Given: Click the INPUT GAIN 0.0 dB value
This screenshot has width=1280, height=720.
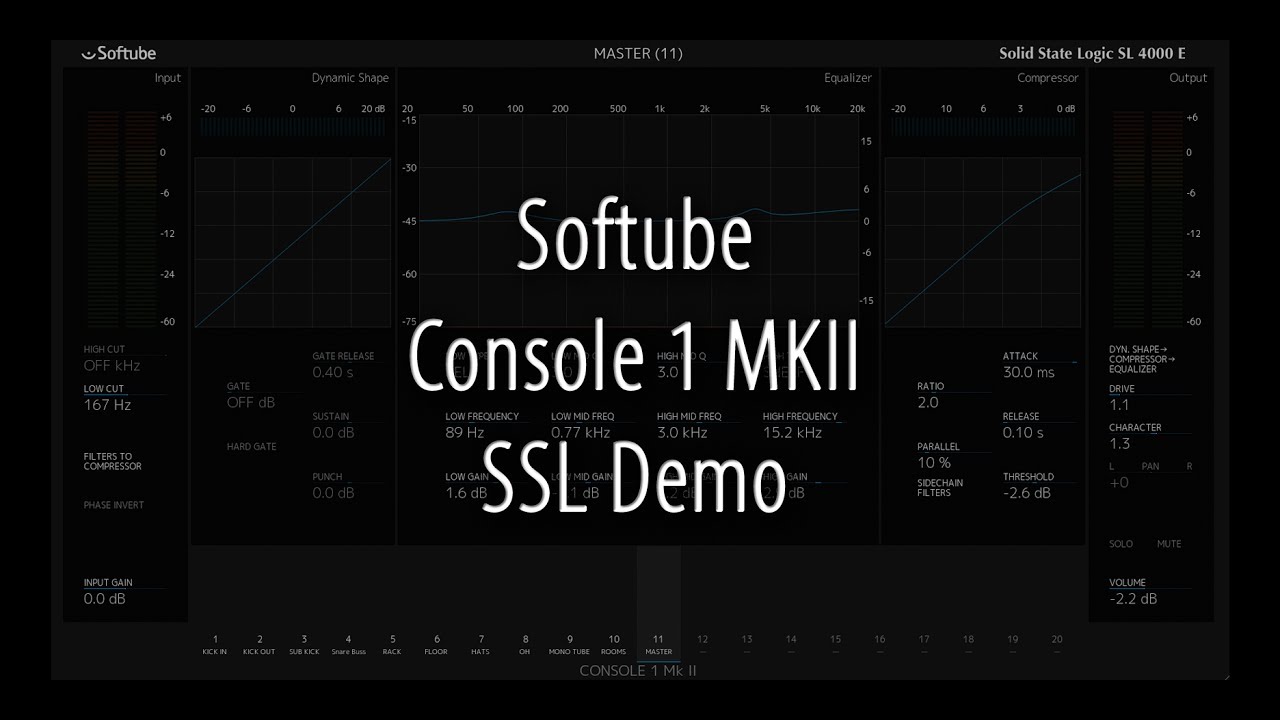Looking at the screenshot, I should (x=105, y=599).
